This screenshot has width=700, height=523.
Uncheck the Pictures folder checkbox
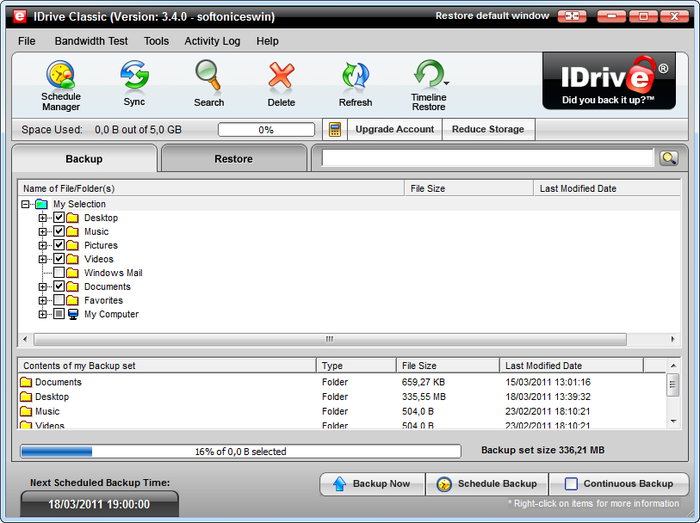point(59,245)
